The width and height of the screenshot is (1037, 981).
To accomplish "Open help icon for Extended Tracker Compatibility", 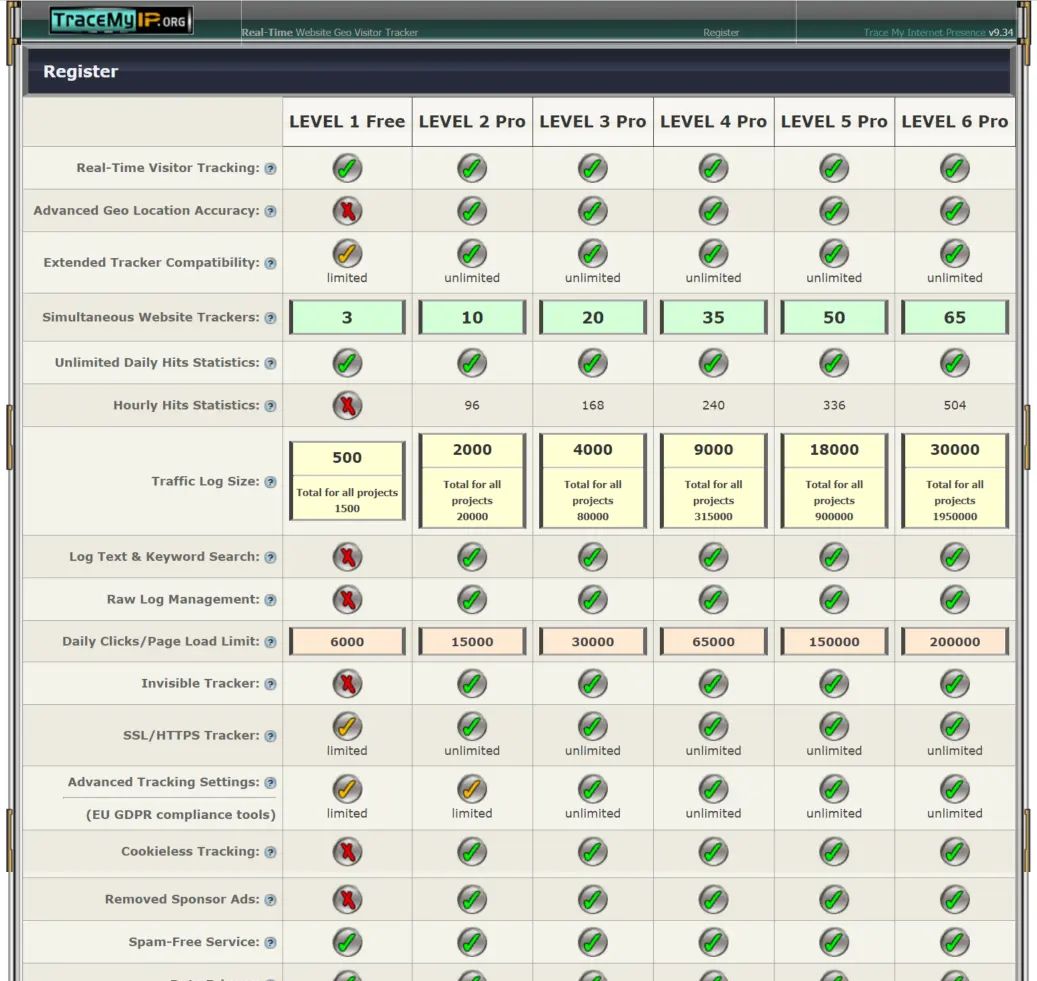I will [x=270, y=263].
